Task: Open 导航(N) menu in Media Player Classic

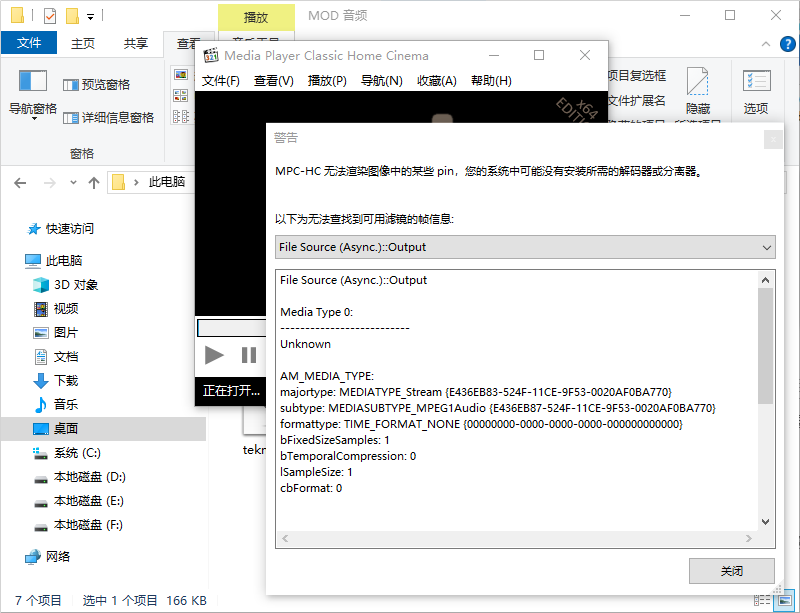Action: point(382,81)
